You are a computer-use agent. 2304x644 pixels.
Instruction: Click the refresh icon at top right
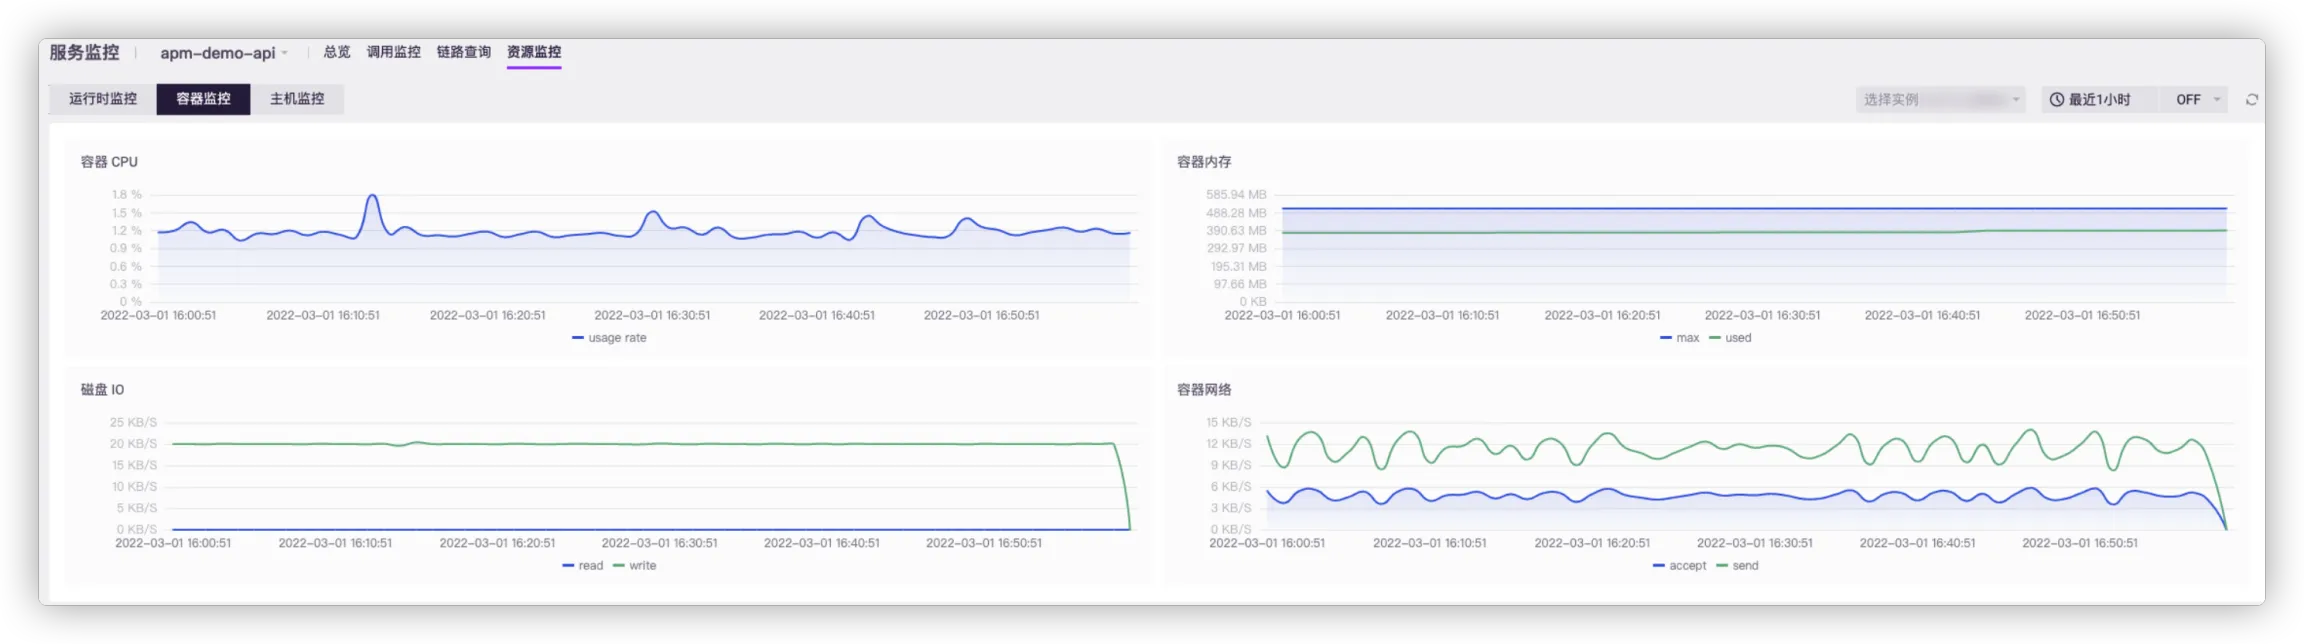[2251, 100]
